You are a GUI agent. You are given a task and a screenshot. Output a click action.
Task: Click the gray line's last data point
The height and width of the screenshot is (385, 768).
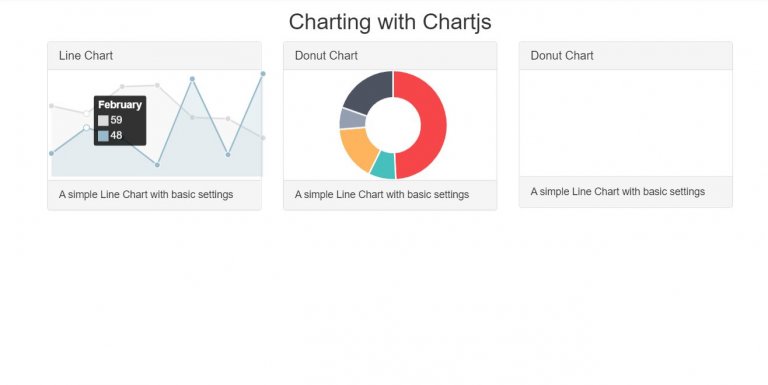(x=263, y=138)
